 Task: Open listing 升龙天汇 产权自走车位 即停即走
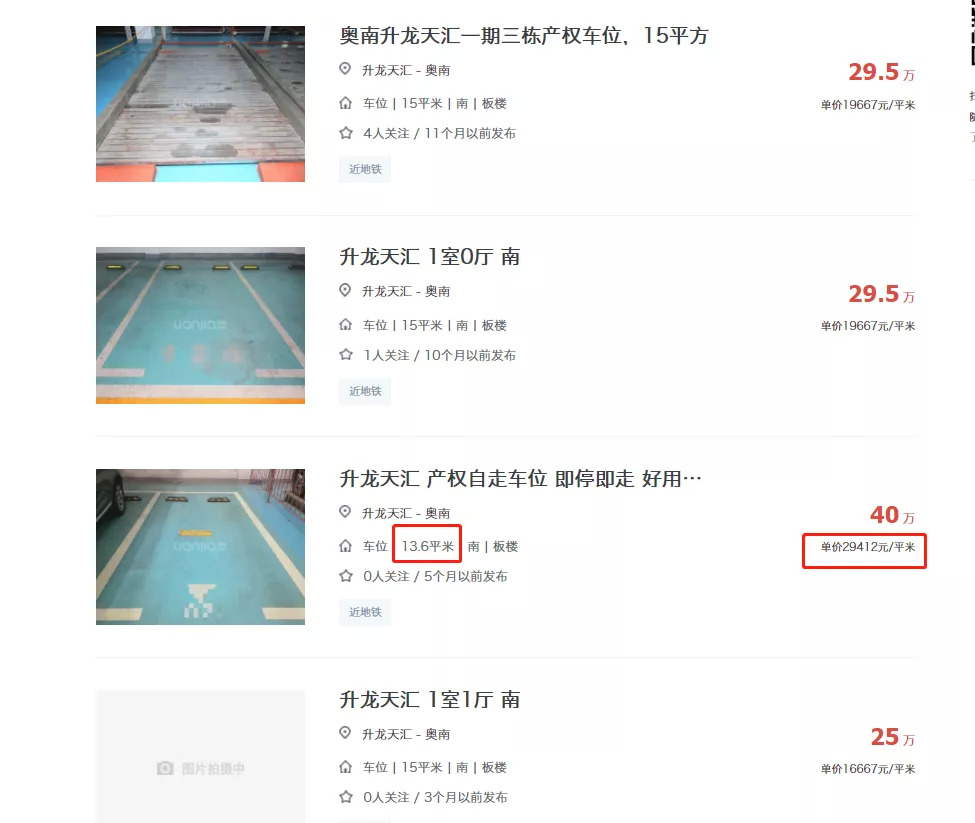520,479
